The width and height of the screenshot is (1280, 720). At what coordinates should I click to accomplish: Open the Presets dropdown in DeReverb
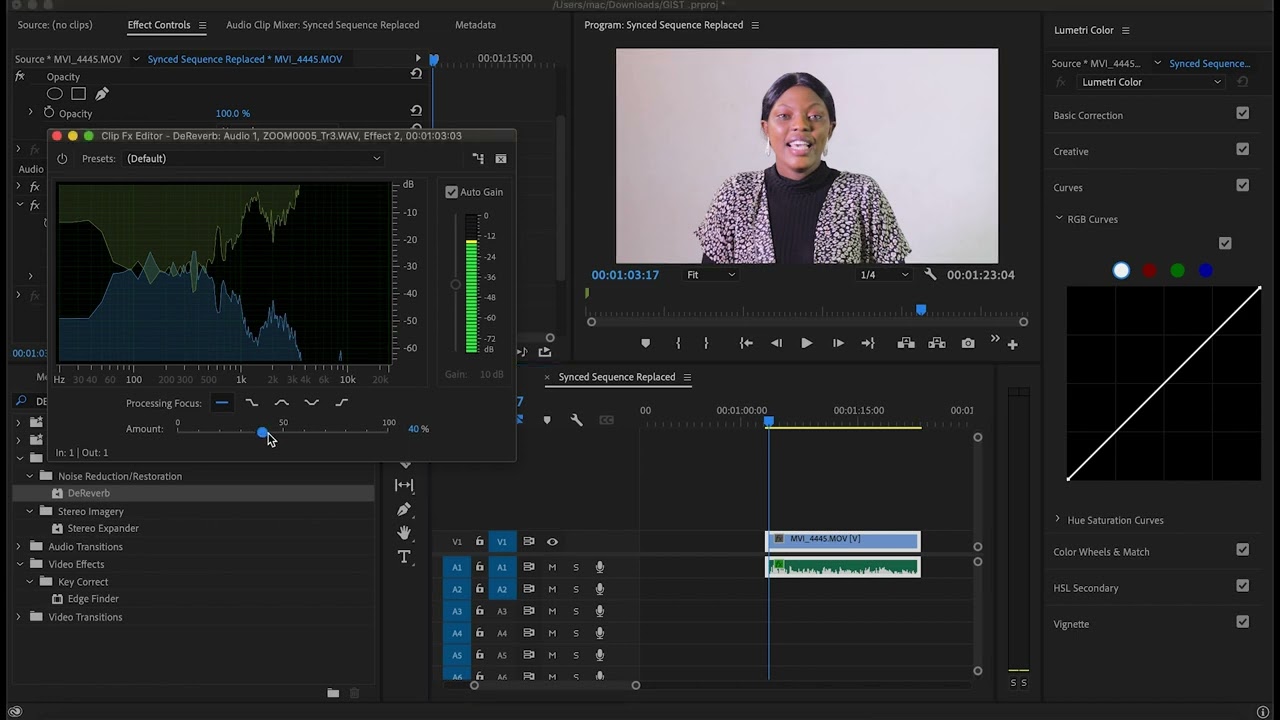pyautogui.click(x=254, y=158)
